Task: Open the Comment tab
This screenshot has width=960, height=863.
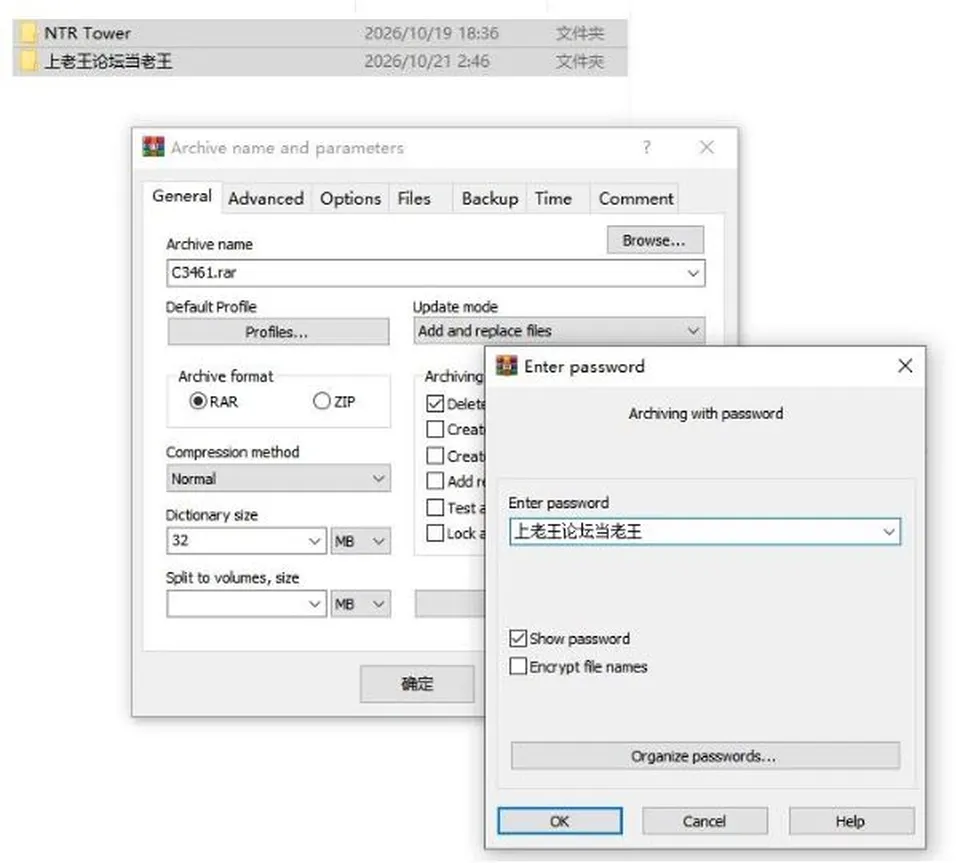Action: coord(636,198)
